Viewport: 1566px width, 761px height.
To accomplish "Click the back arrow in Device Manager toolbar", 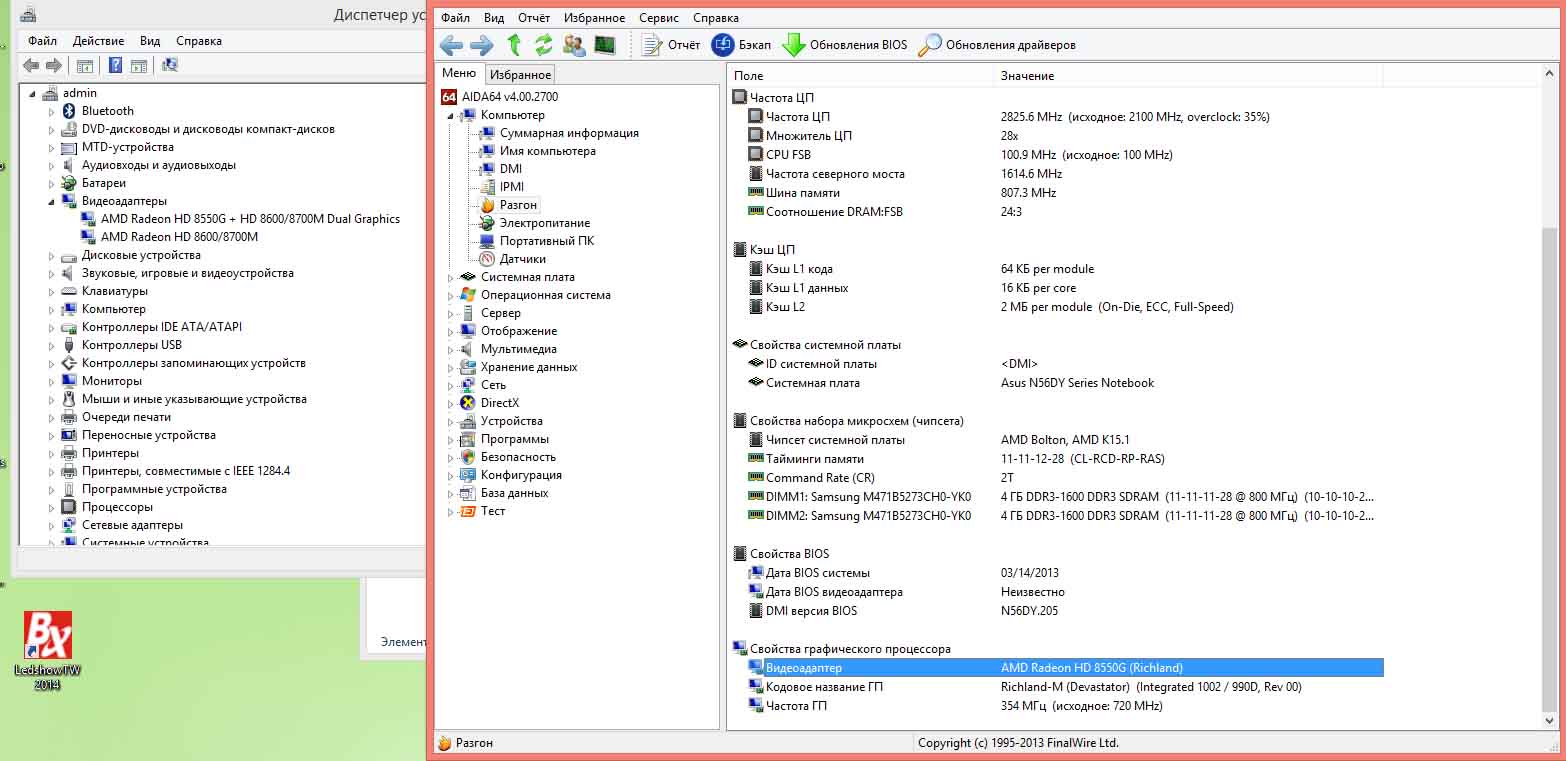I will [x=31, y=66].
